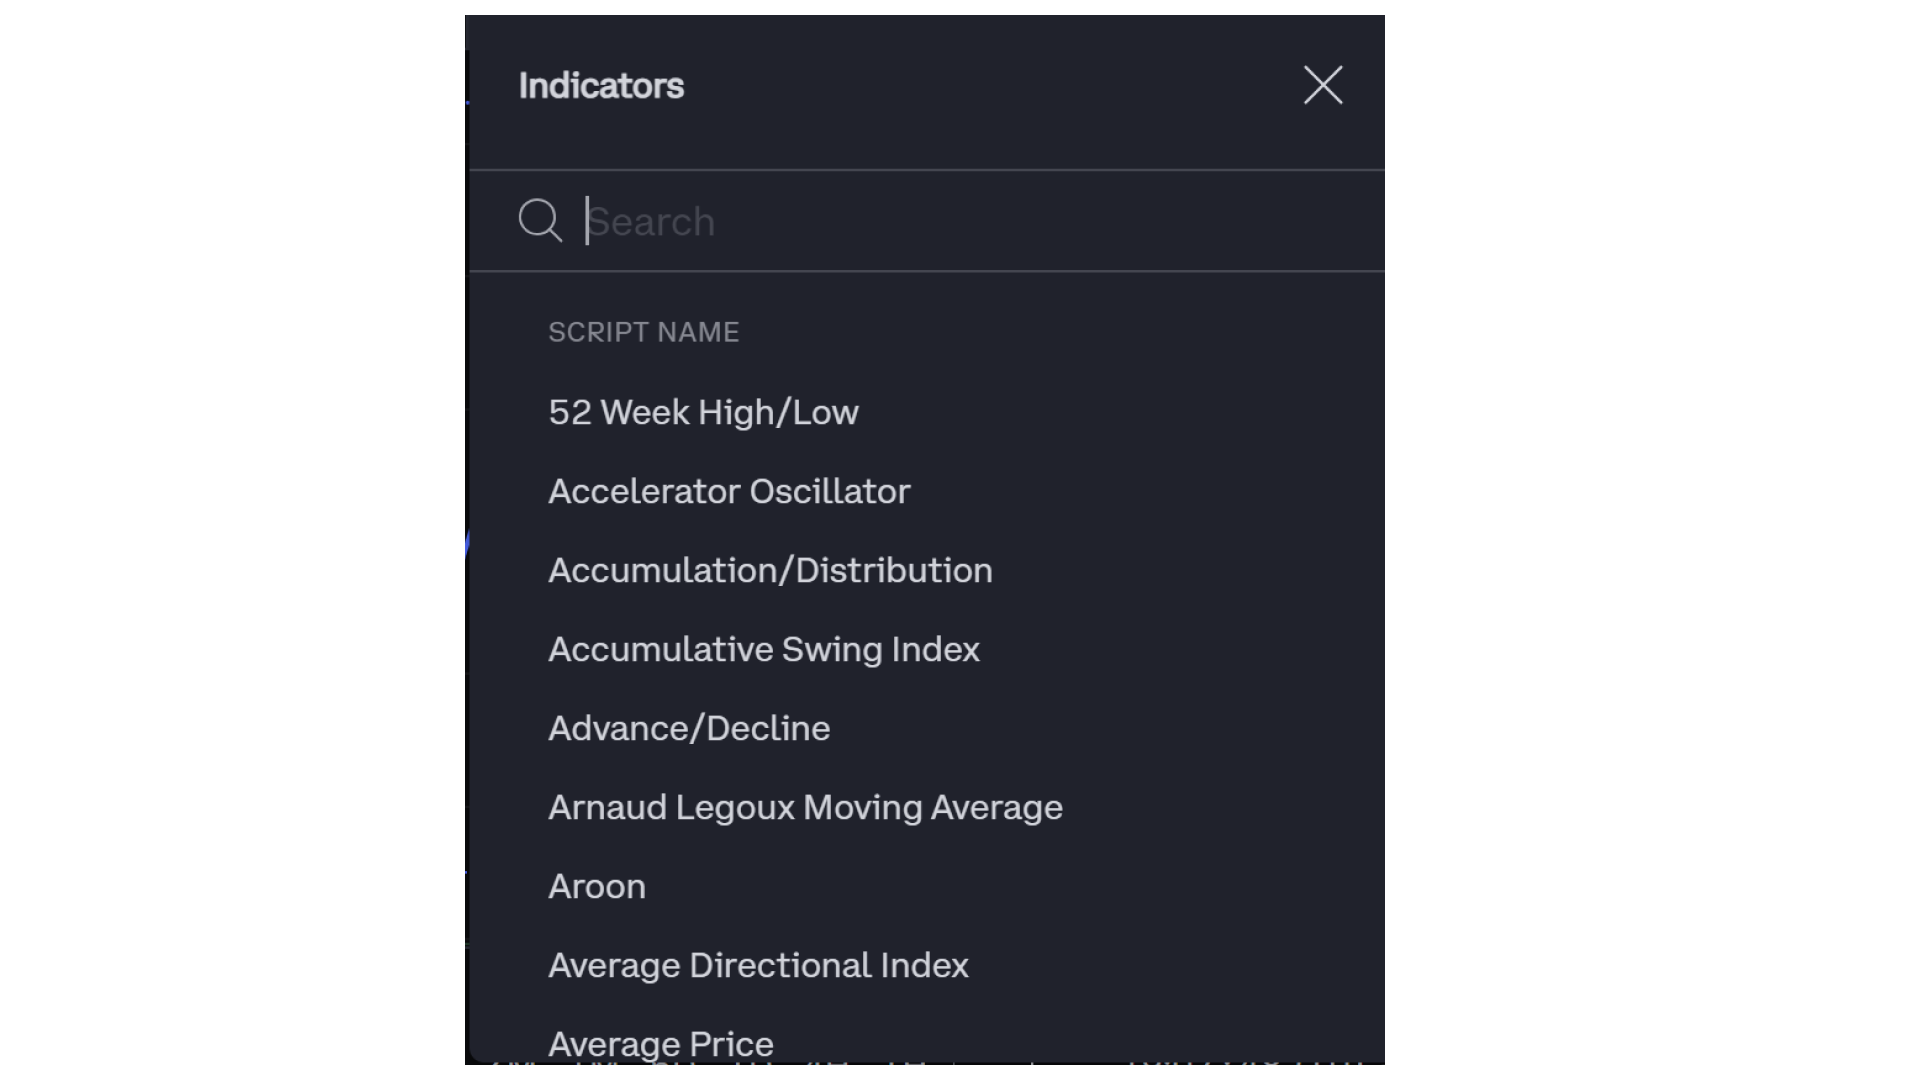Viewport: 1920px width, 1080px height.
Task: Click the search magnifier icon
Action: (540, 221)
